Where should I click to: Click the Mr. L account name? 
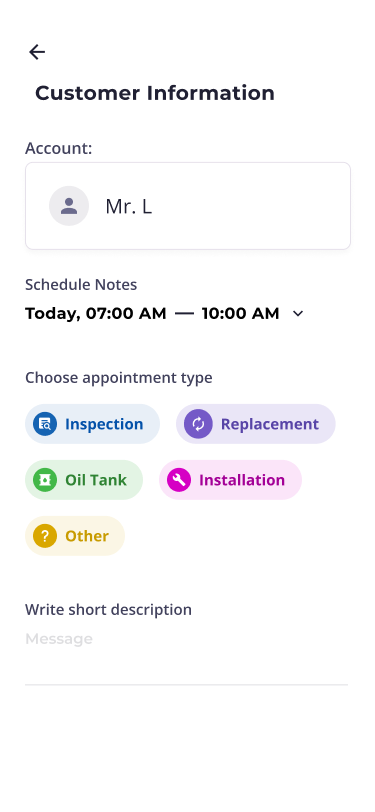pos(128,206)
